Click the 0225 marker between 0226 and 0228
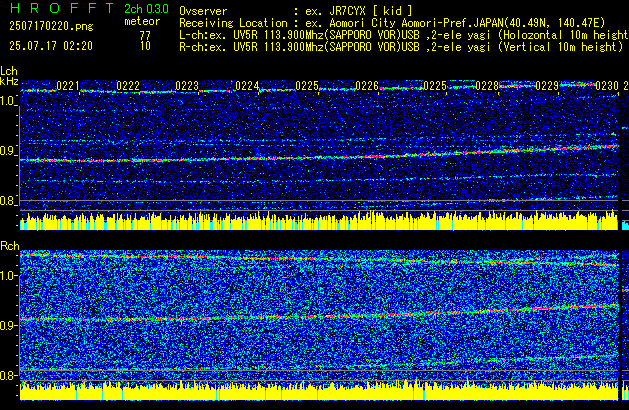This screenshot has width=629, height=410. tap(435, 86)
